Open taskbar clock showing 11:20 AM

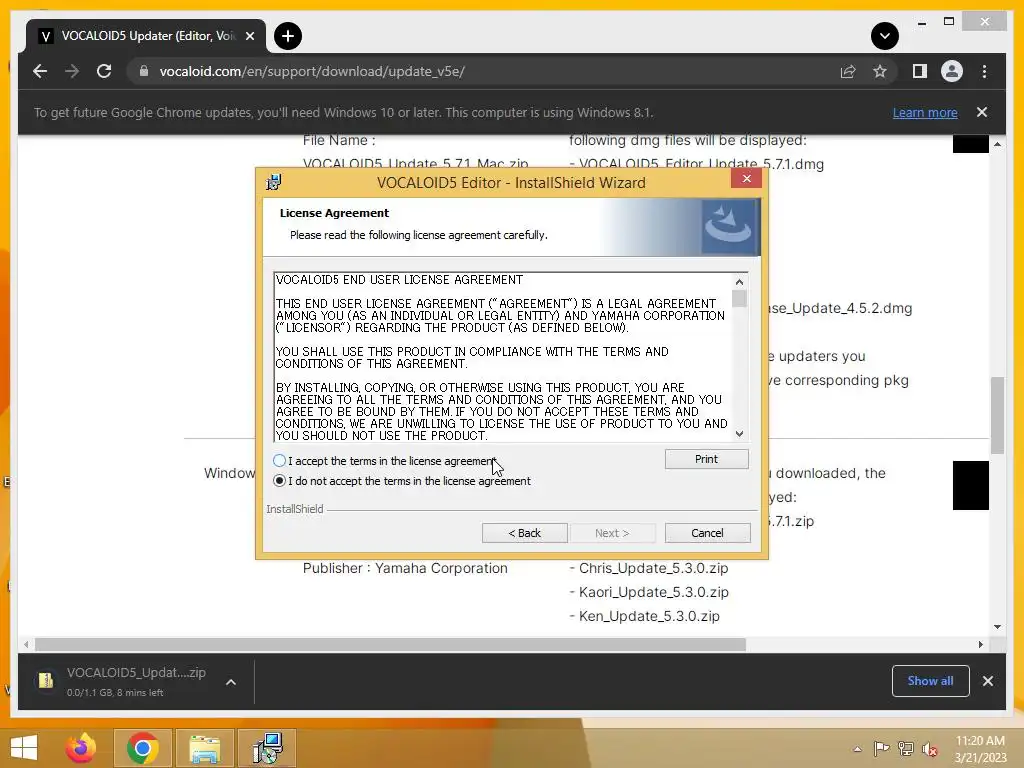point(980,749)
